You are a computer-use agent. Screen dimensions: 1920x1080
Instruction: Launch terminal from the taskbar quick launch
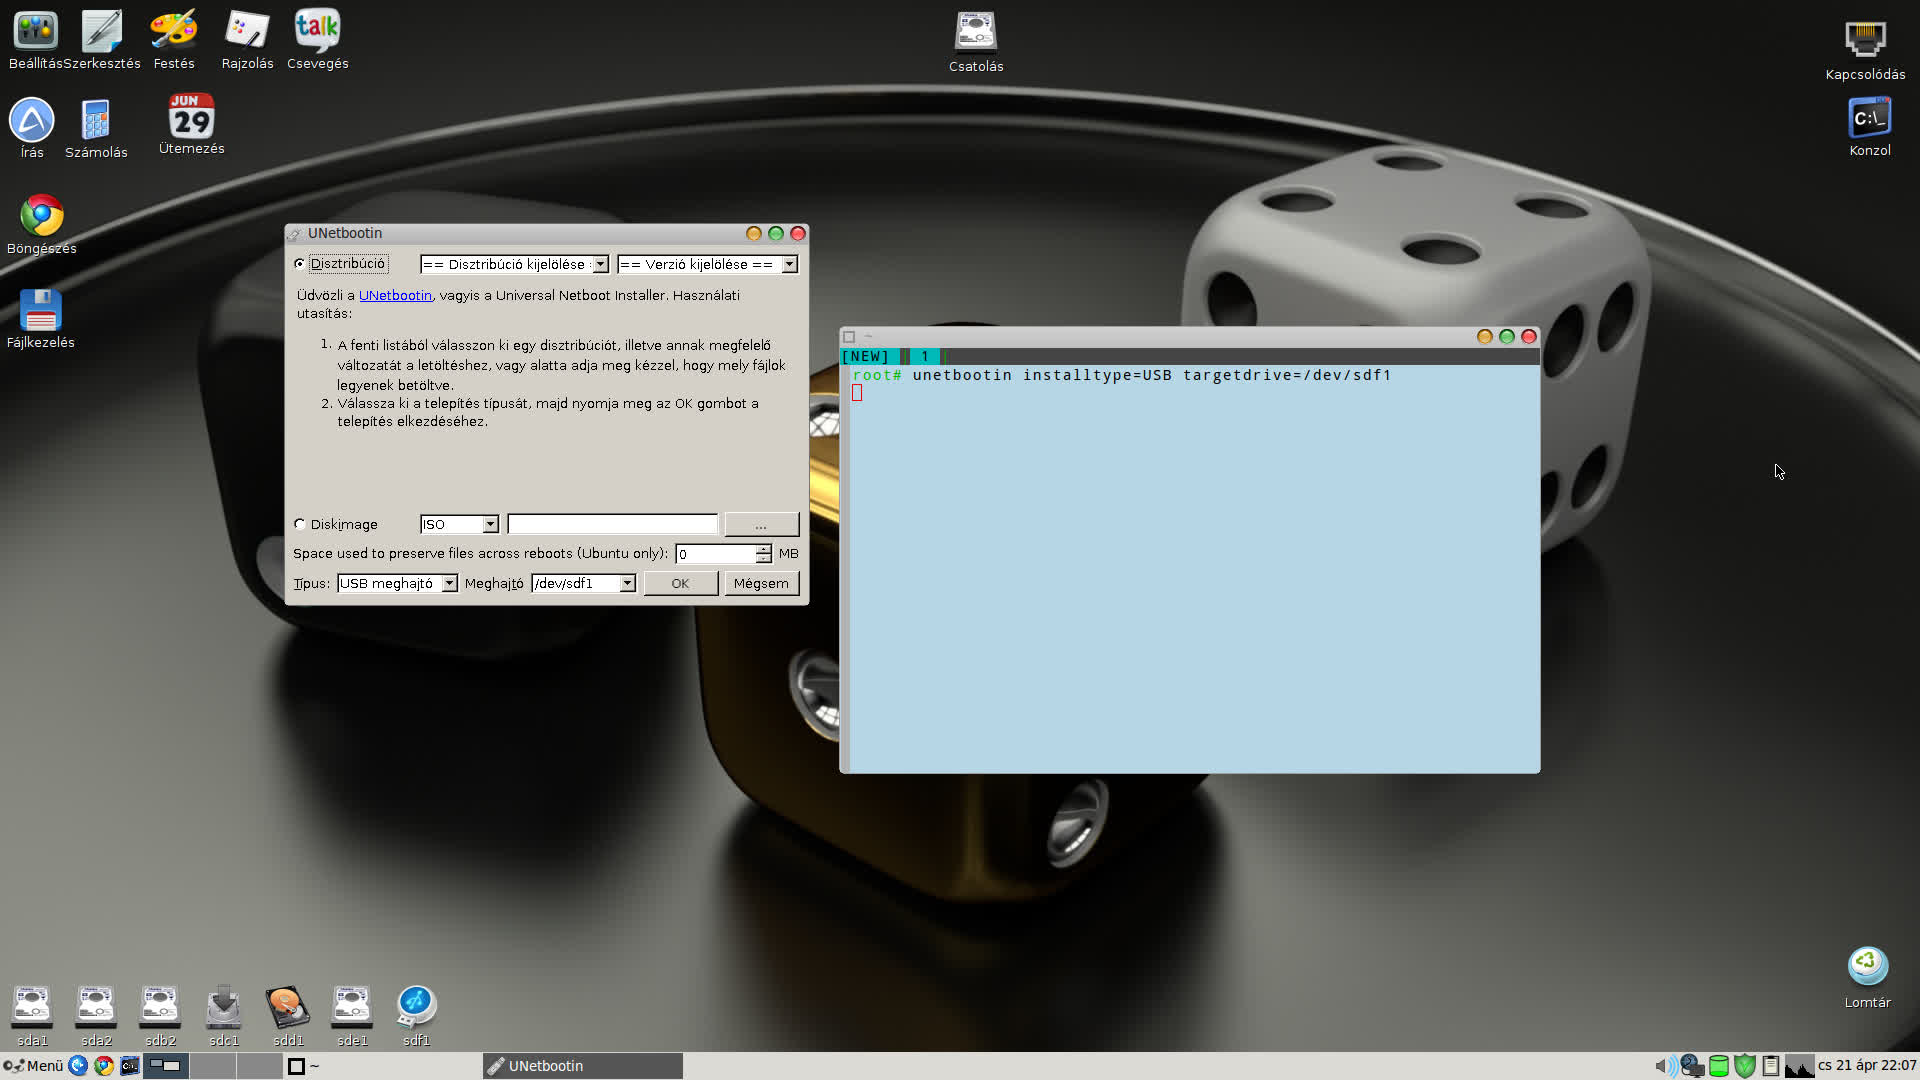[x=130, y=1066]
